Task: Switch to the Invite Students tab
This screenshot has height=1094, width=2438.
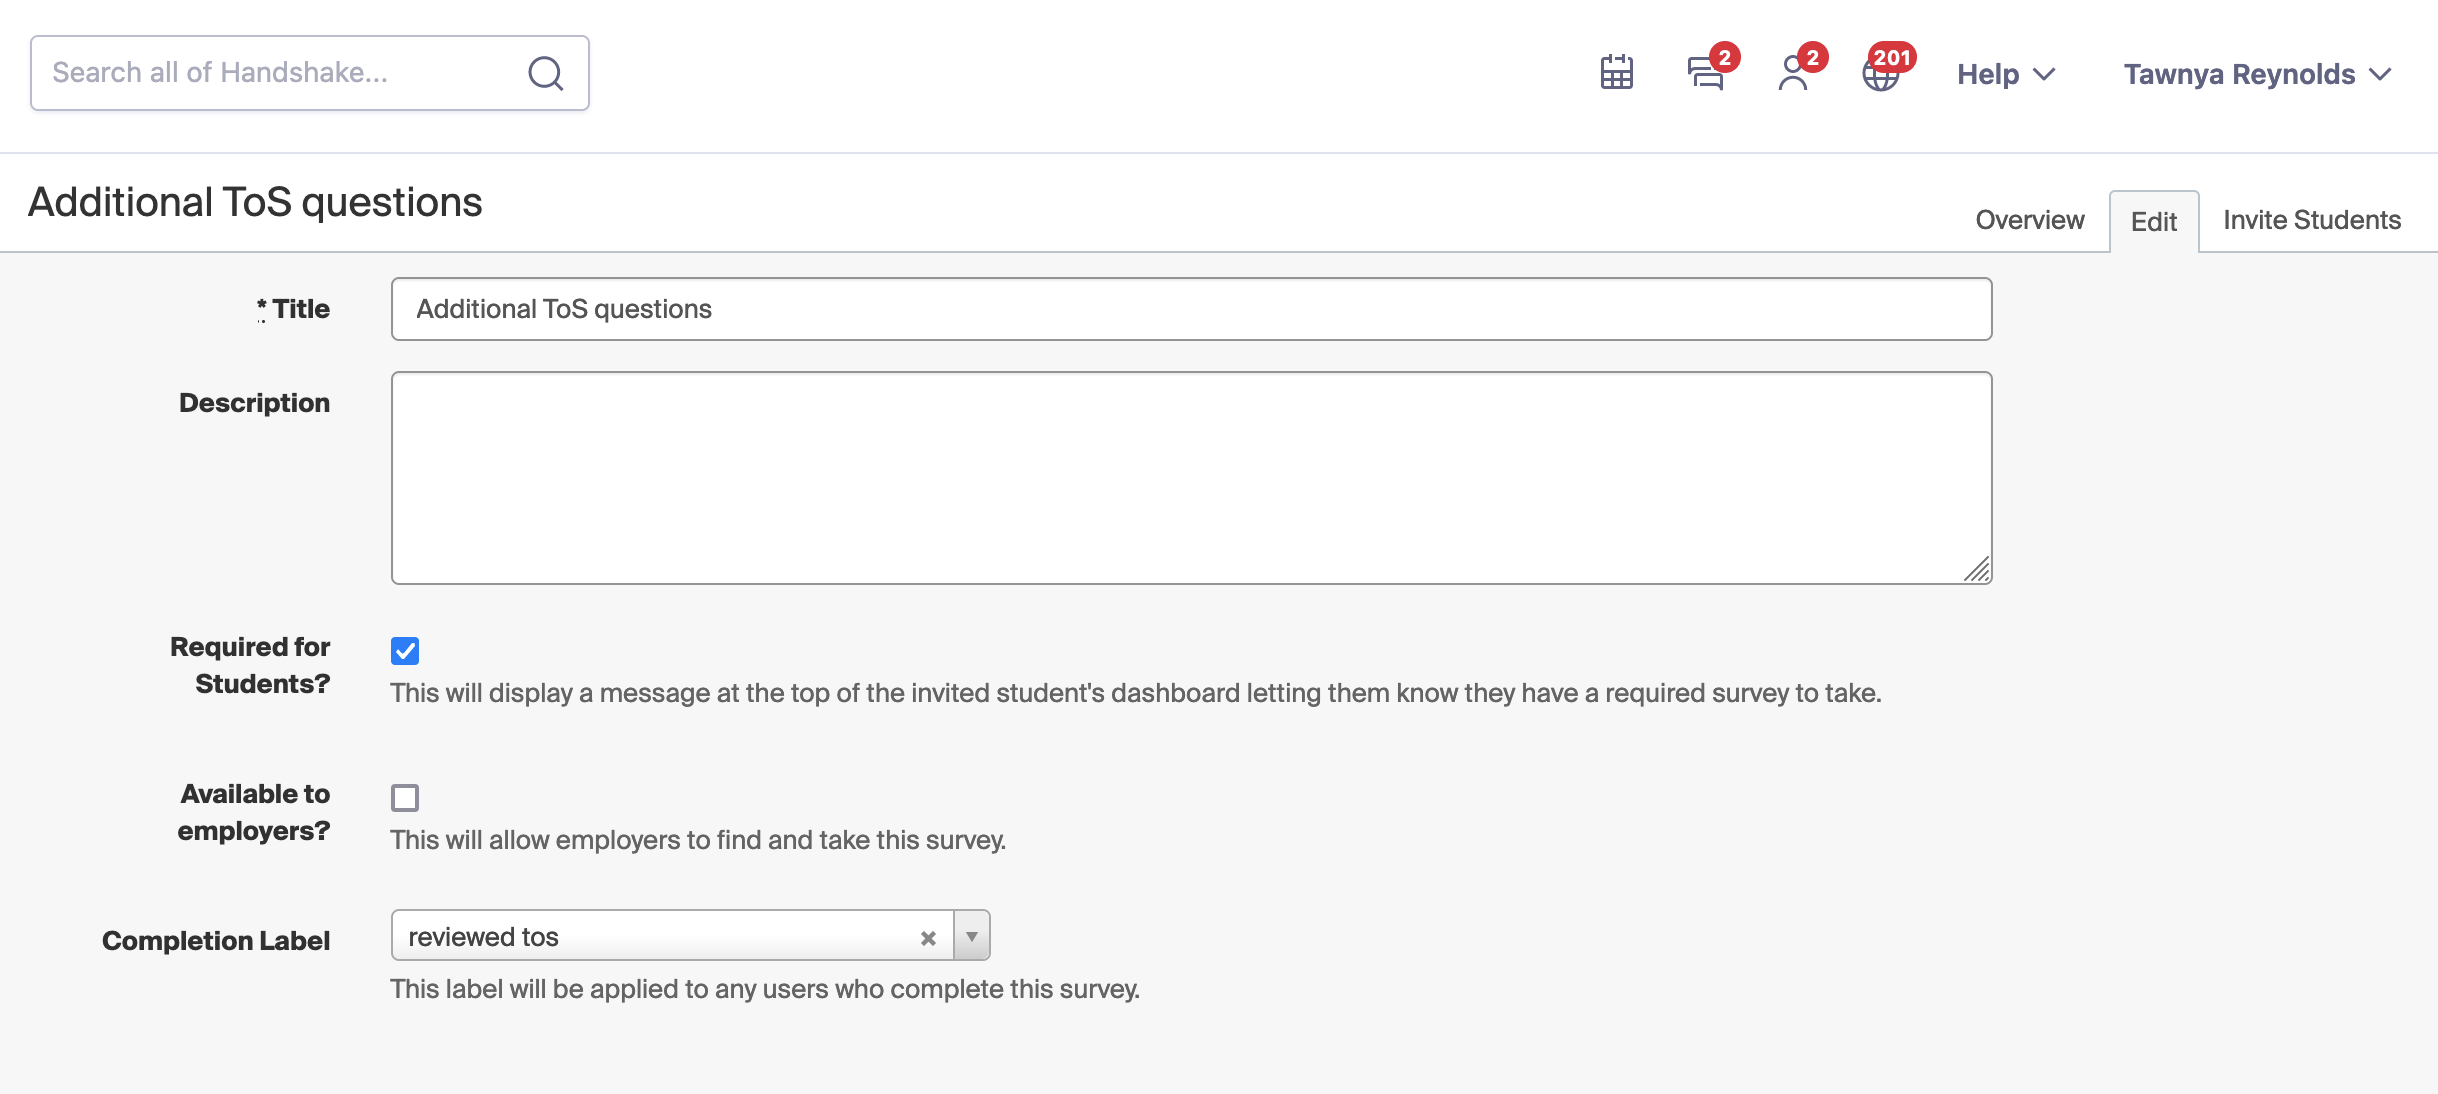Action: pyautogui.click(x=2312, y=220)
